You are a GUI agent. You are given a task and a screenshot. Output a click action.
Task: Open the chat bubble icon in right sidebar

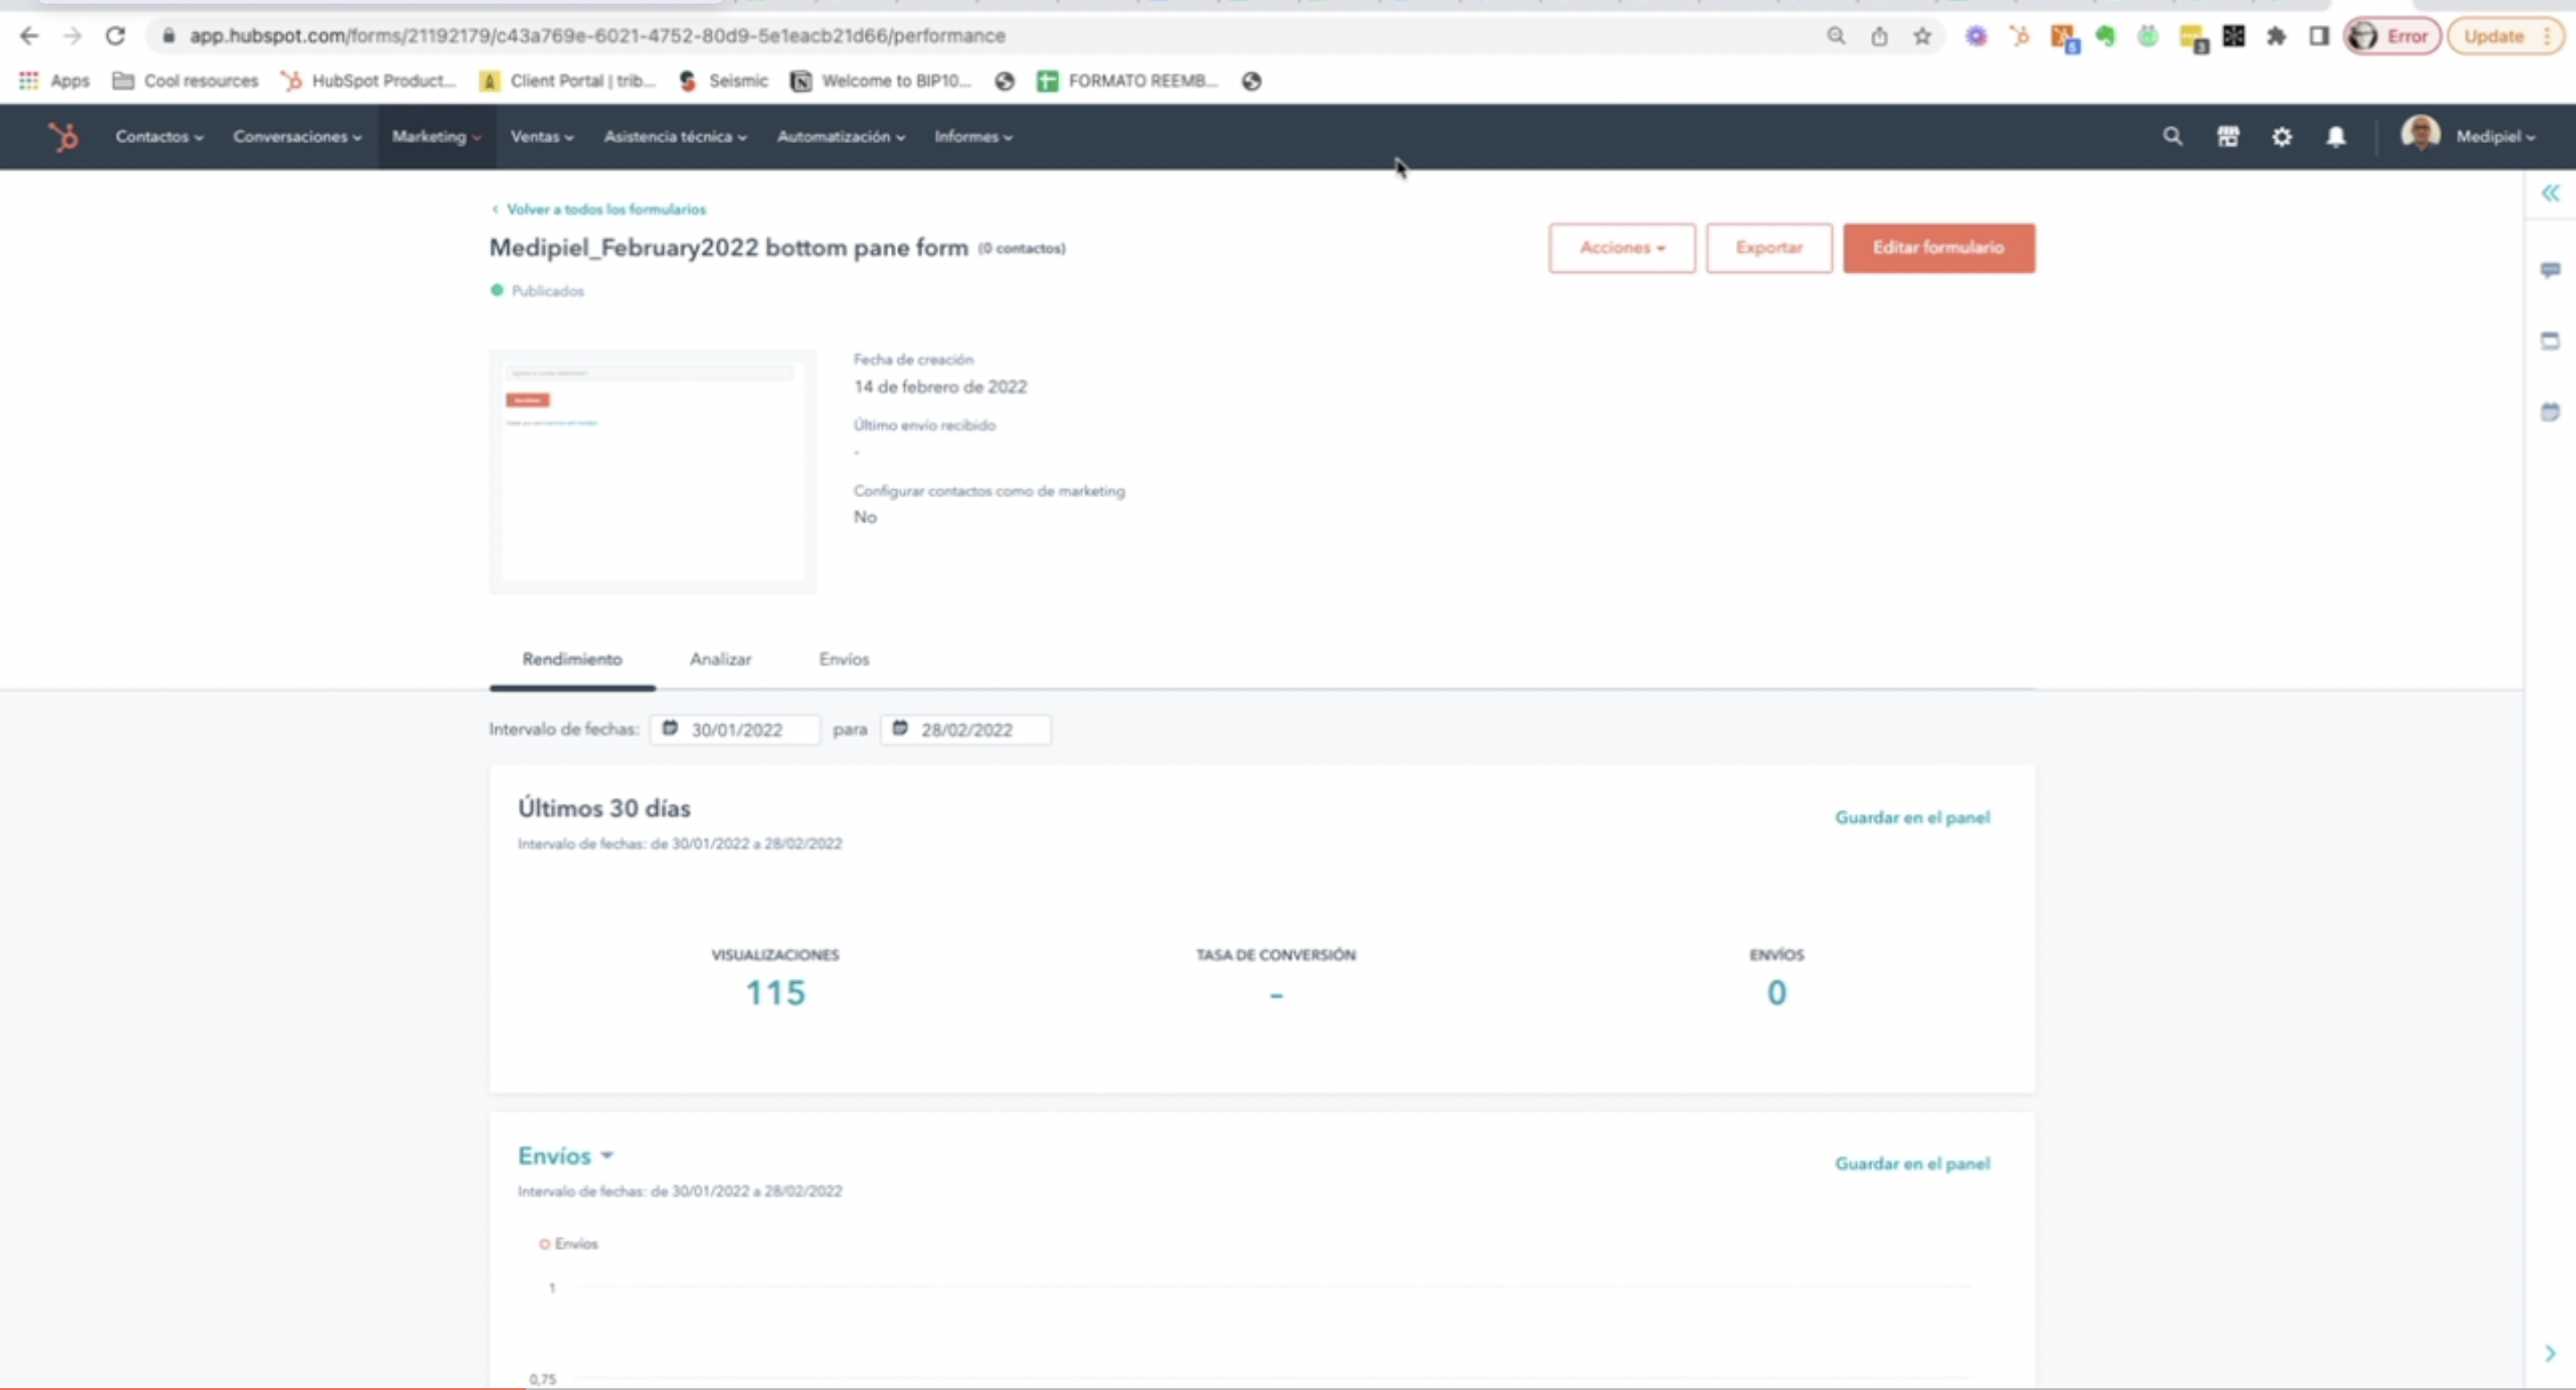(2550, 270)
